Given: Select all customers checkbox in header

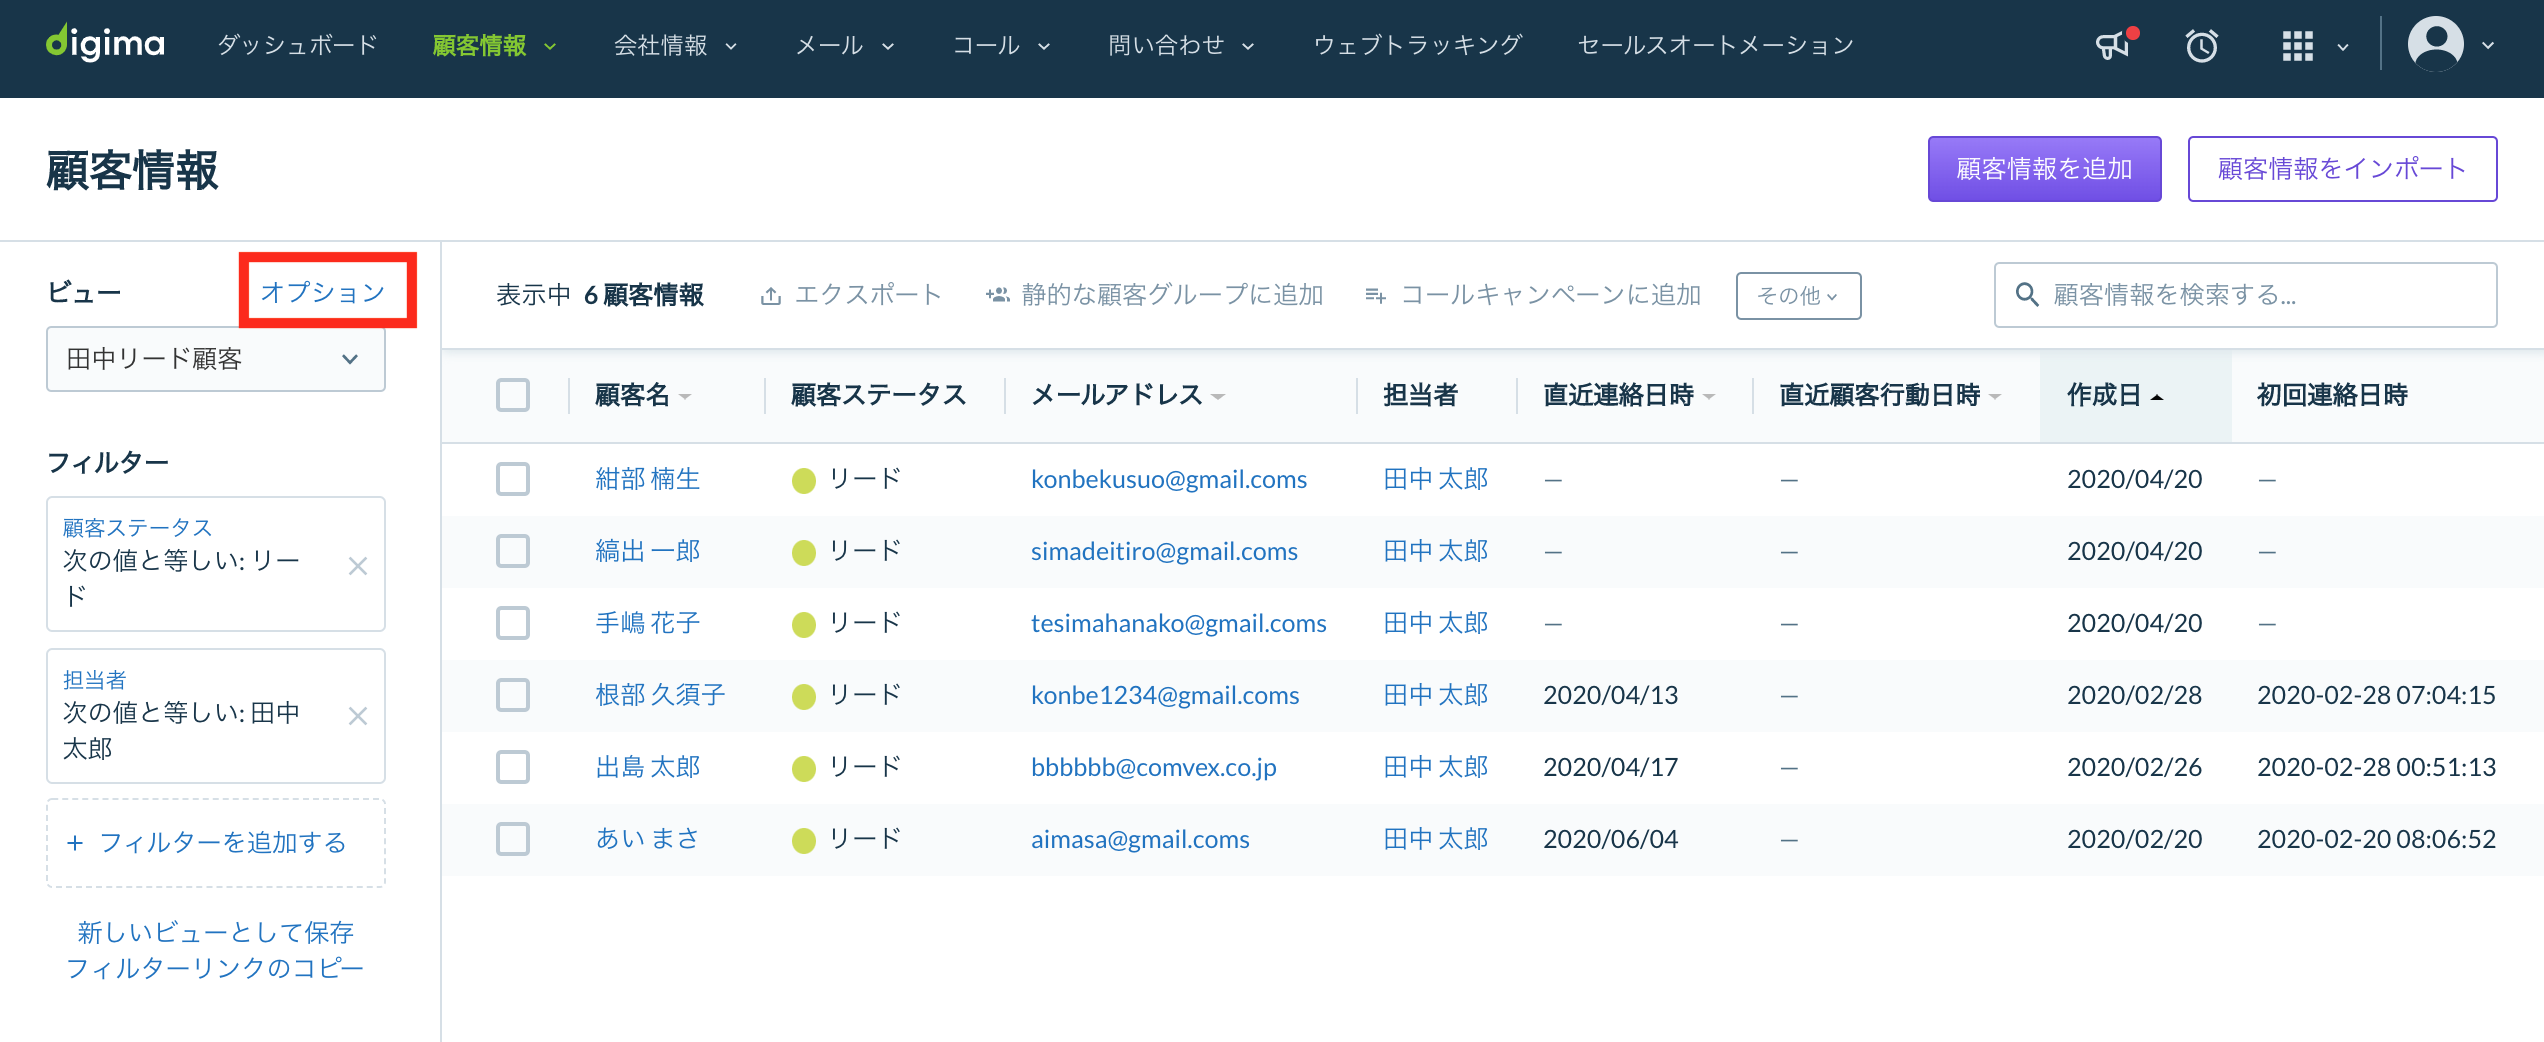Looking at the screenshot, I should tap(513, 395).
